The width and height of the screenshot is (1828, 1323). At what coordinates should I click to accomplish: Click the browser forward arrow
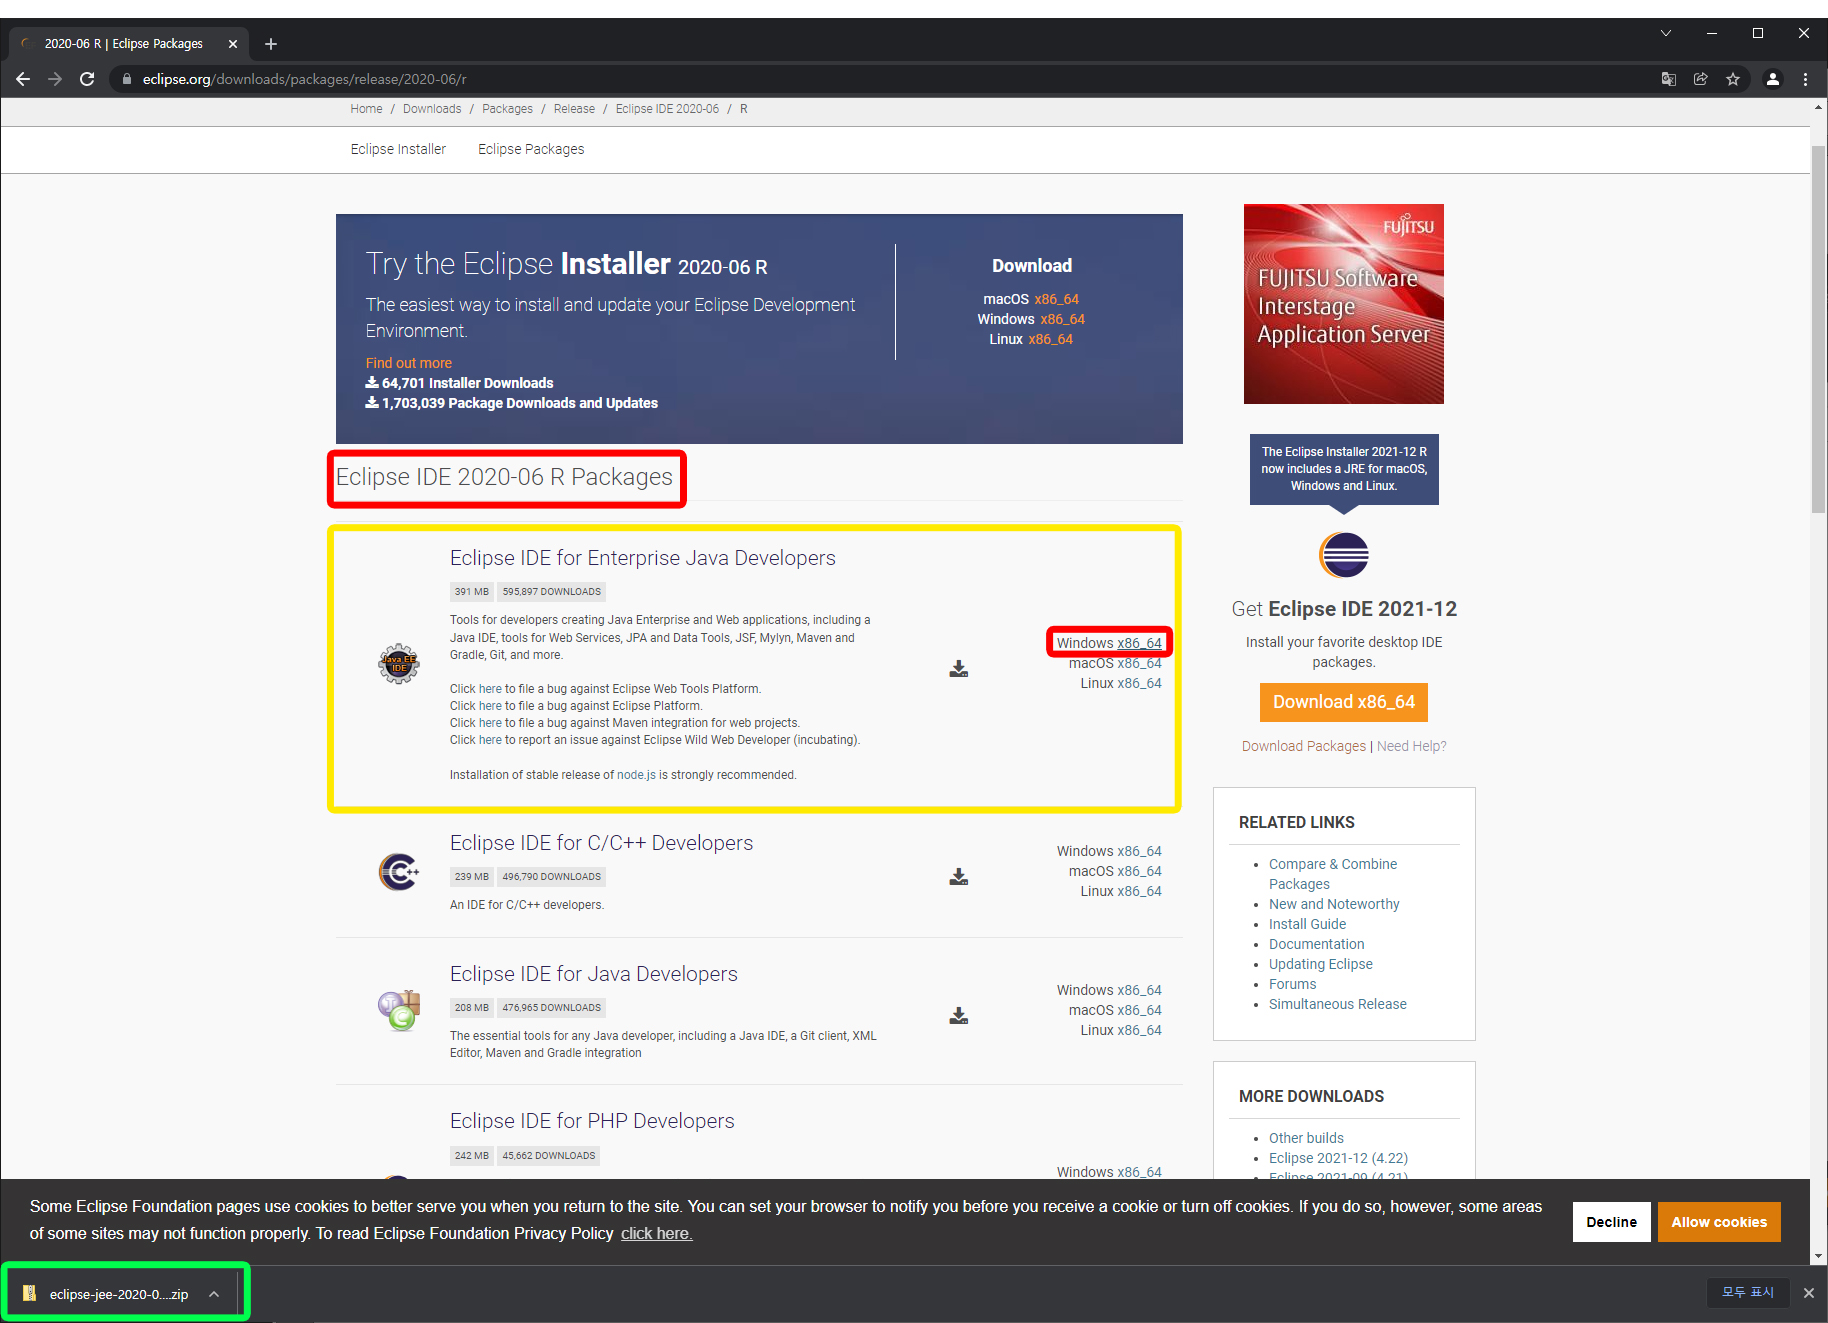click(x=55, y=79)
